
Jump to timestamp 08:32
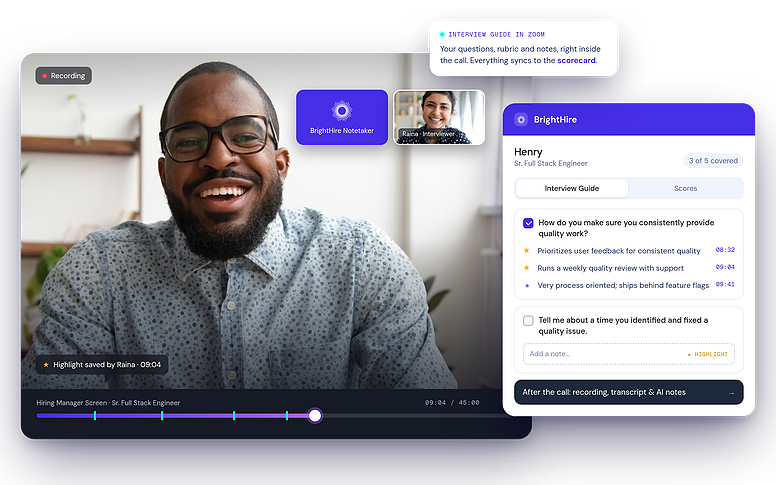pos(725,250)
